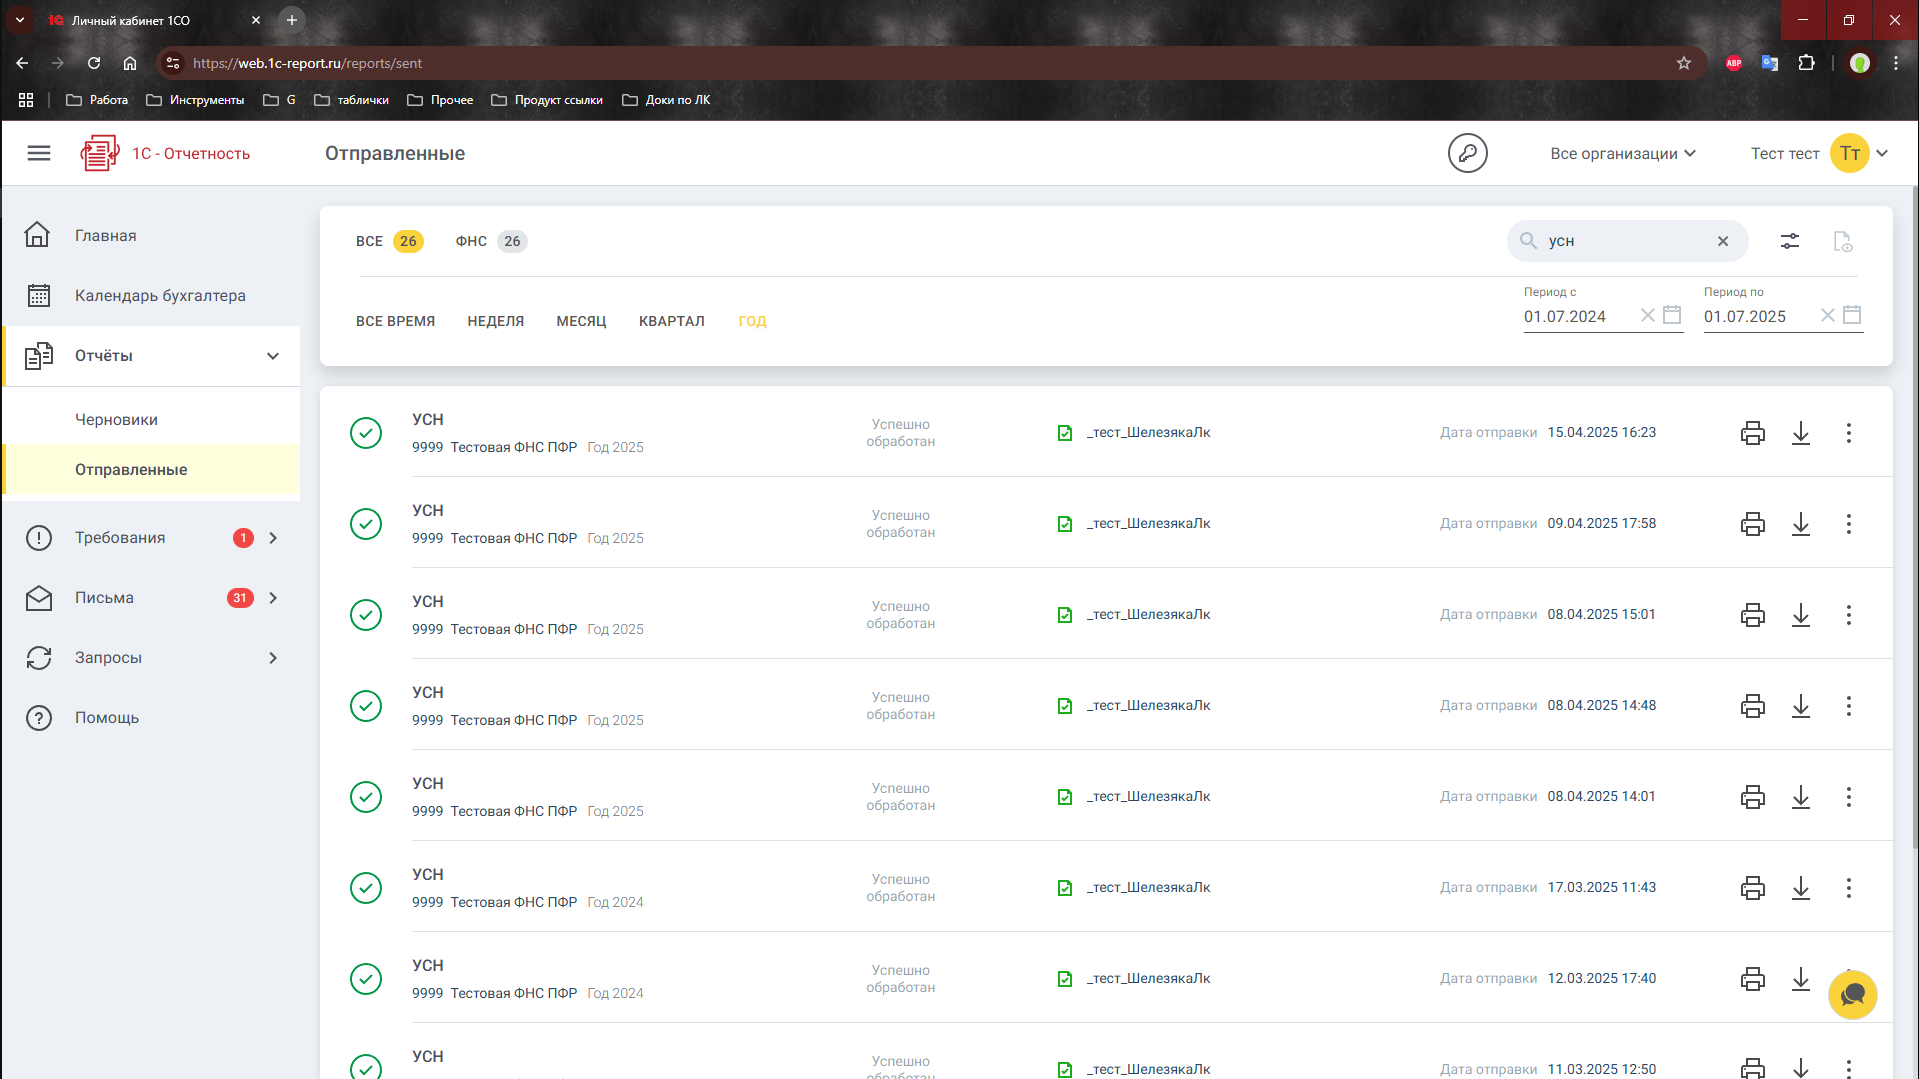Go to Календарь бухгалтера
This screenshot has width=1919, height=1079.
160,296
